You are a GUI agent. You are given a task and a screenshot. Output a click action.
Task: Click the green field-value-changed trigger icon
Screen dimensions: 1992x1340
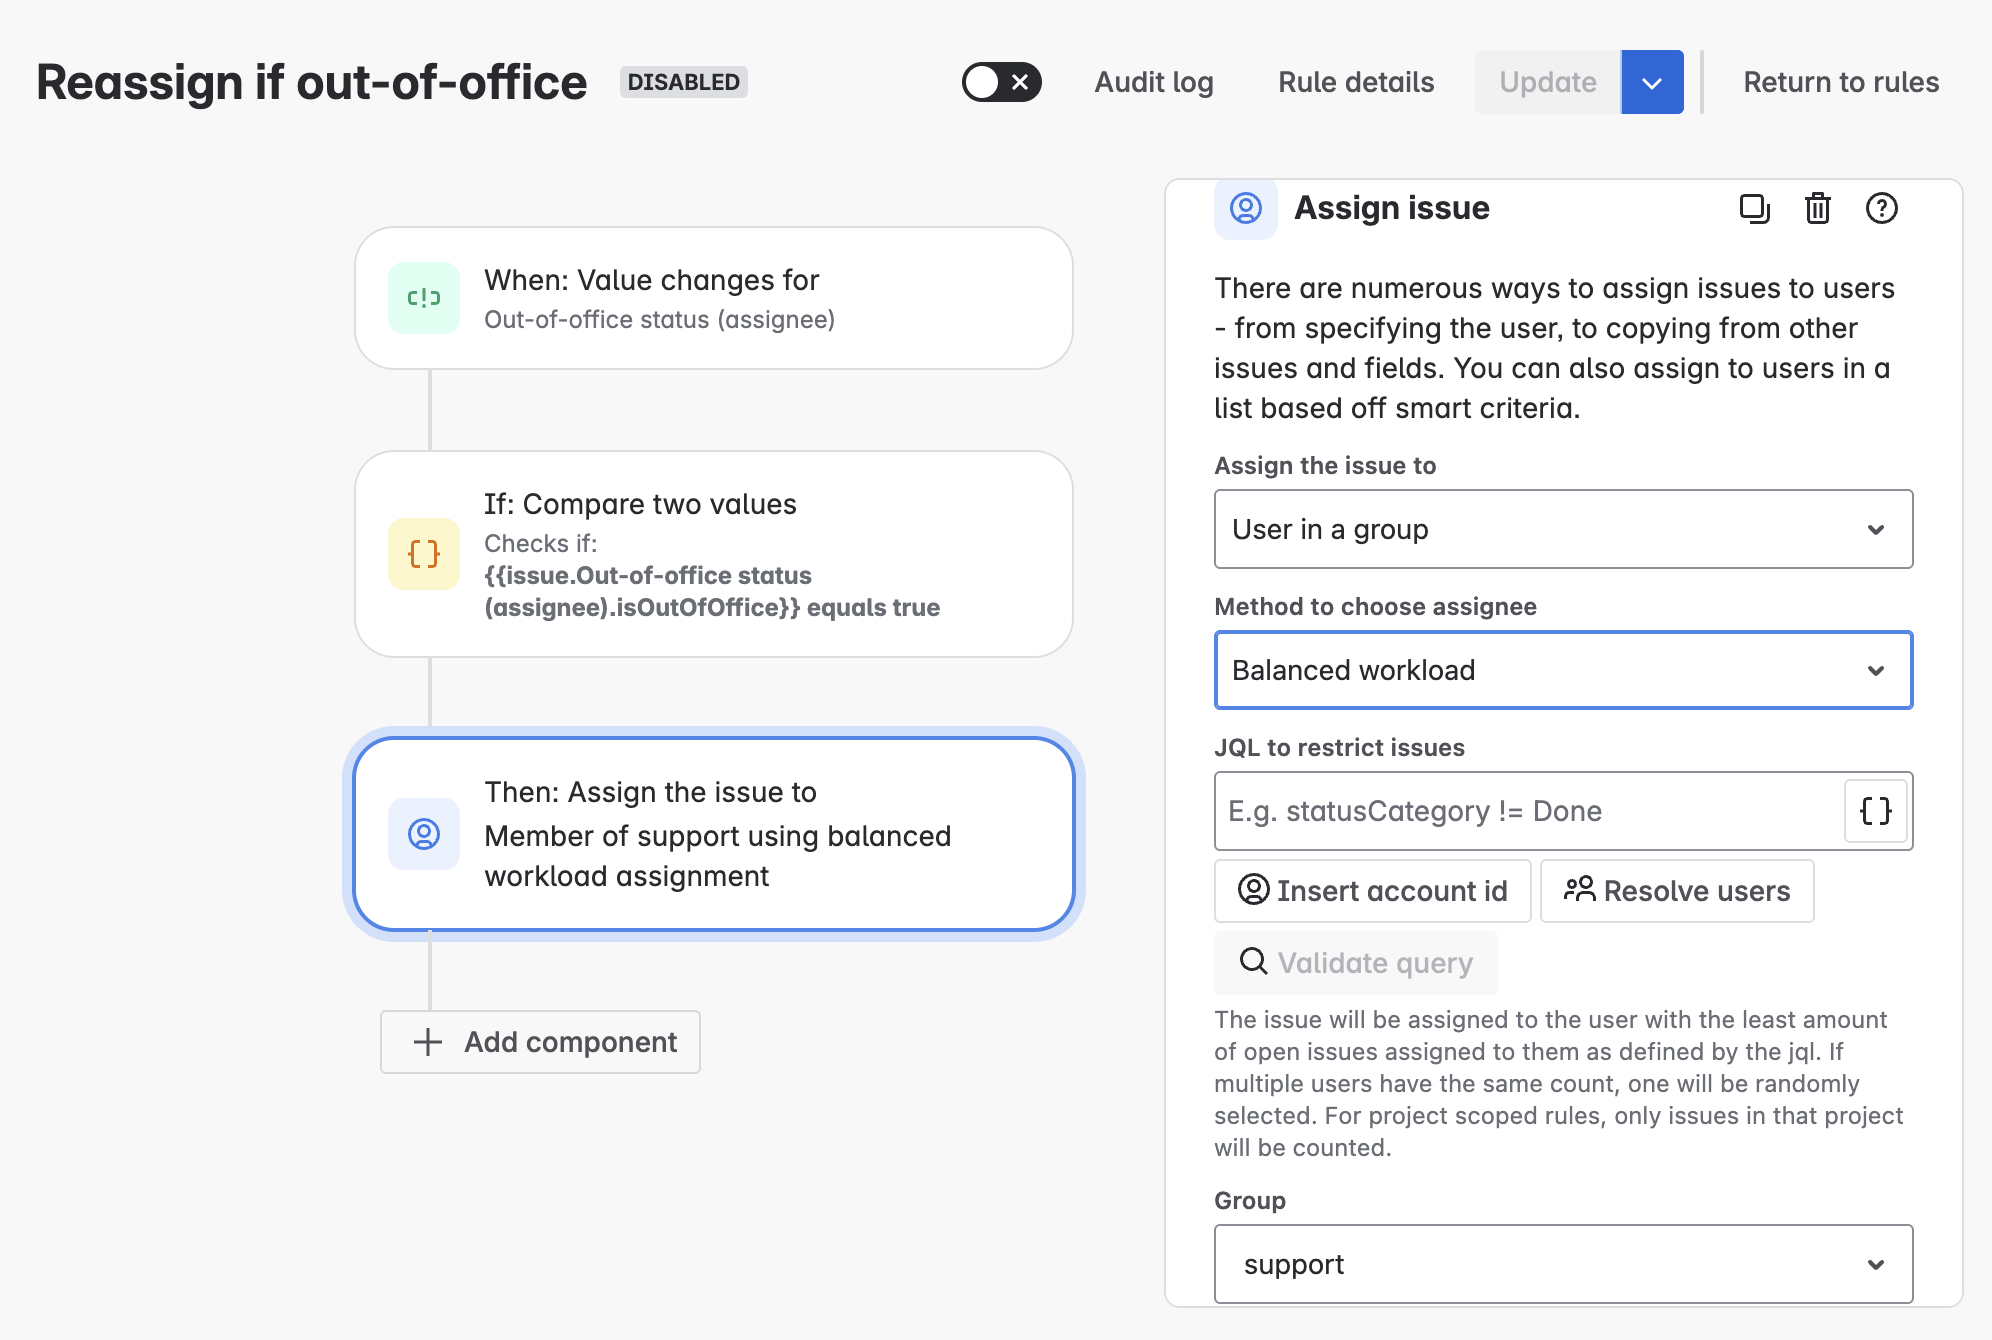424,298
